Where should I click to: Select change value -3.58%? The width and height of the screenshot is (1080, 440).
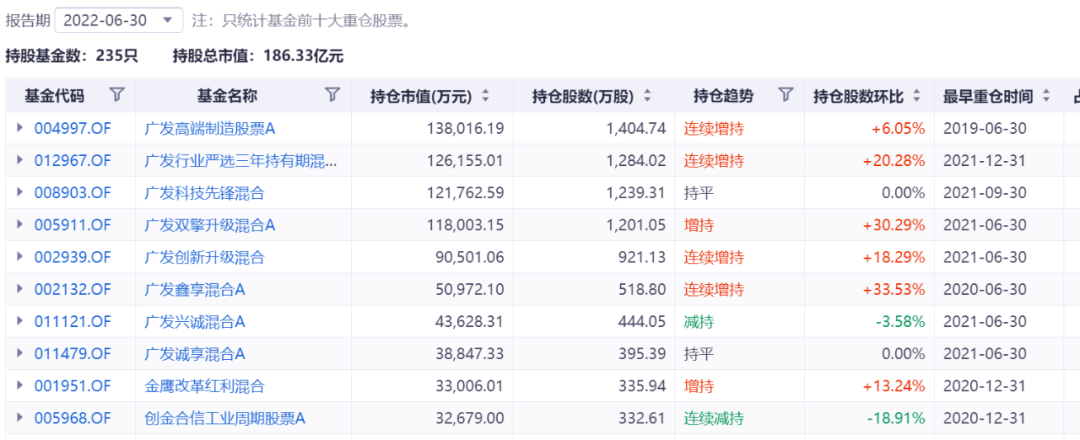pyautogui.click(x=899, y=322)
